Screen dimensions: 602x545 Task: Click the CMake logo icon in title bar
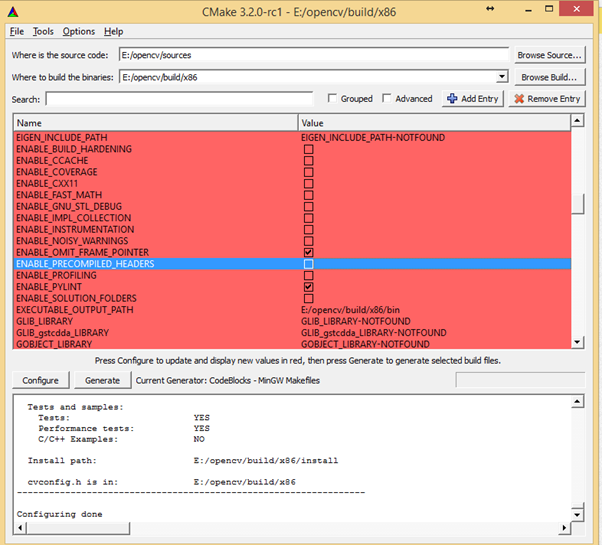[x=13, y=12]
